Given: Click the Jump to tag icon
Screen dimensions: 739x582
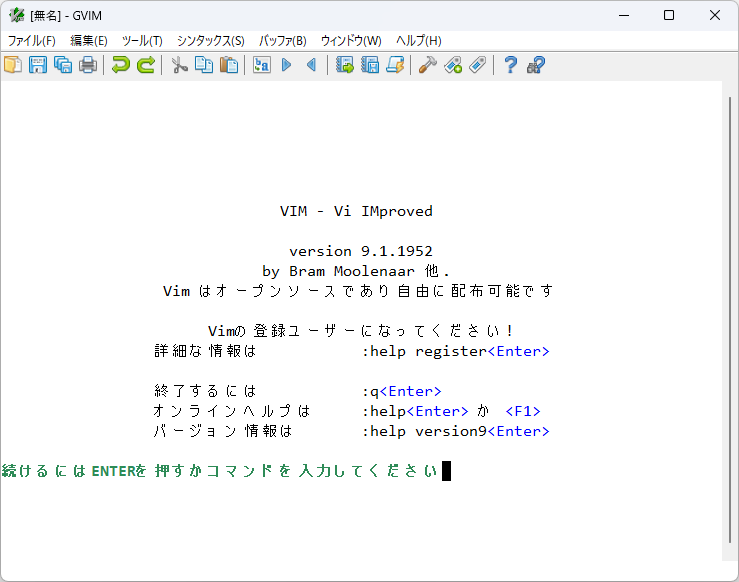Looking at the screenshot, I should click(x=478, y=65).
